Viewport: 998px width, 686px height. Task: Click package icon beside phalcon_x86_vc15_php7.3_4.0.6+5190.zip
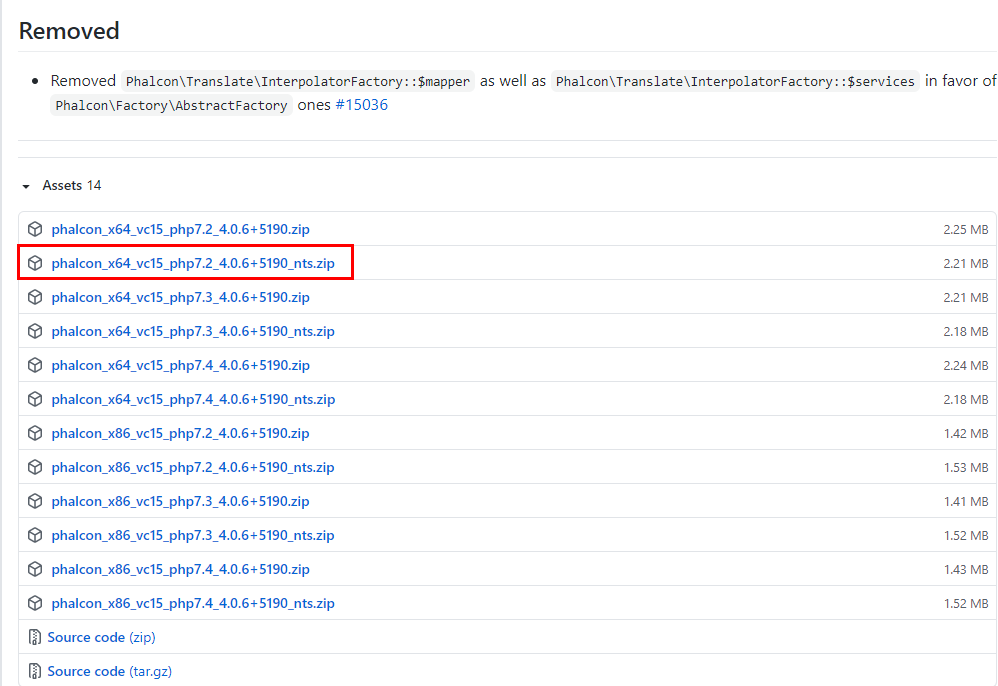(35, 501)
